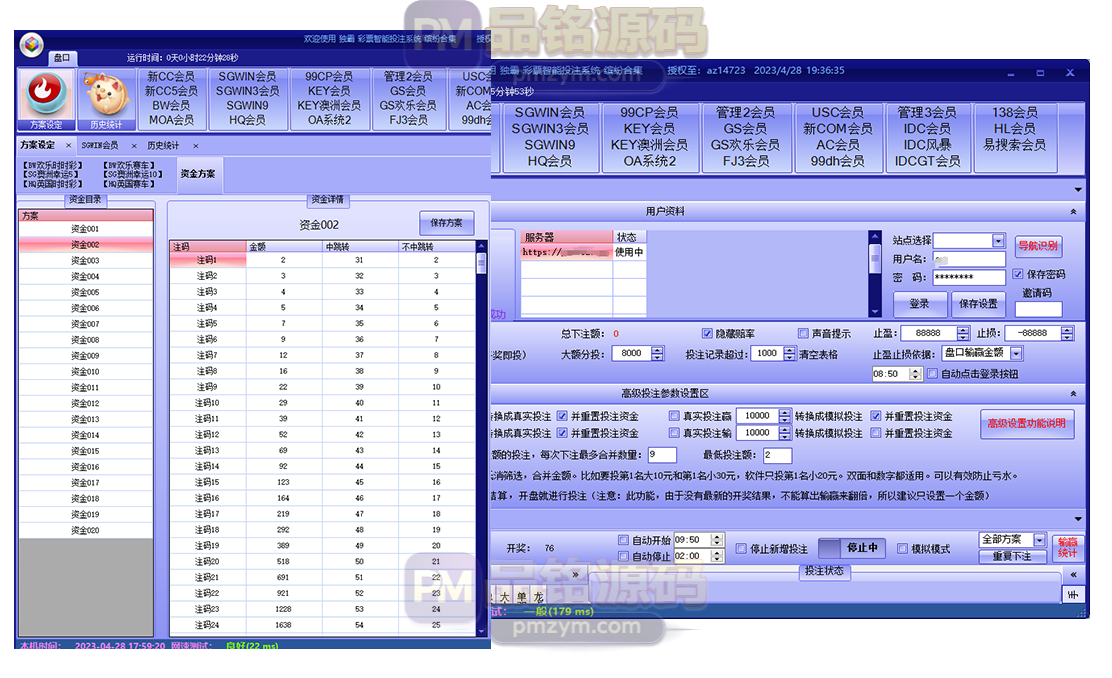The image size is (1112, 678).
Task: Enable the 自动开始 checkbox
Action: pos(623,540)
